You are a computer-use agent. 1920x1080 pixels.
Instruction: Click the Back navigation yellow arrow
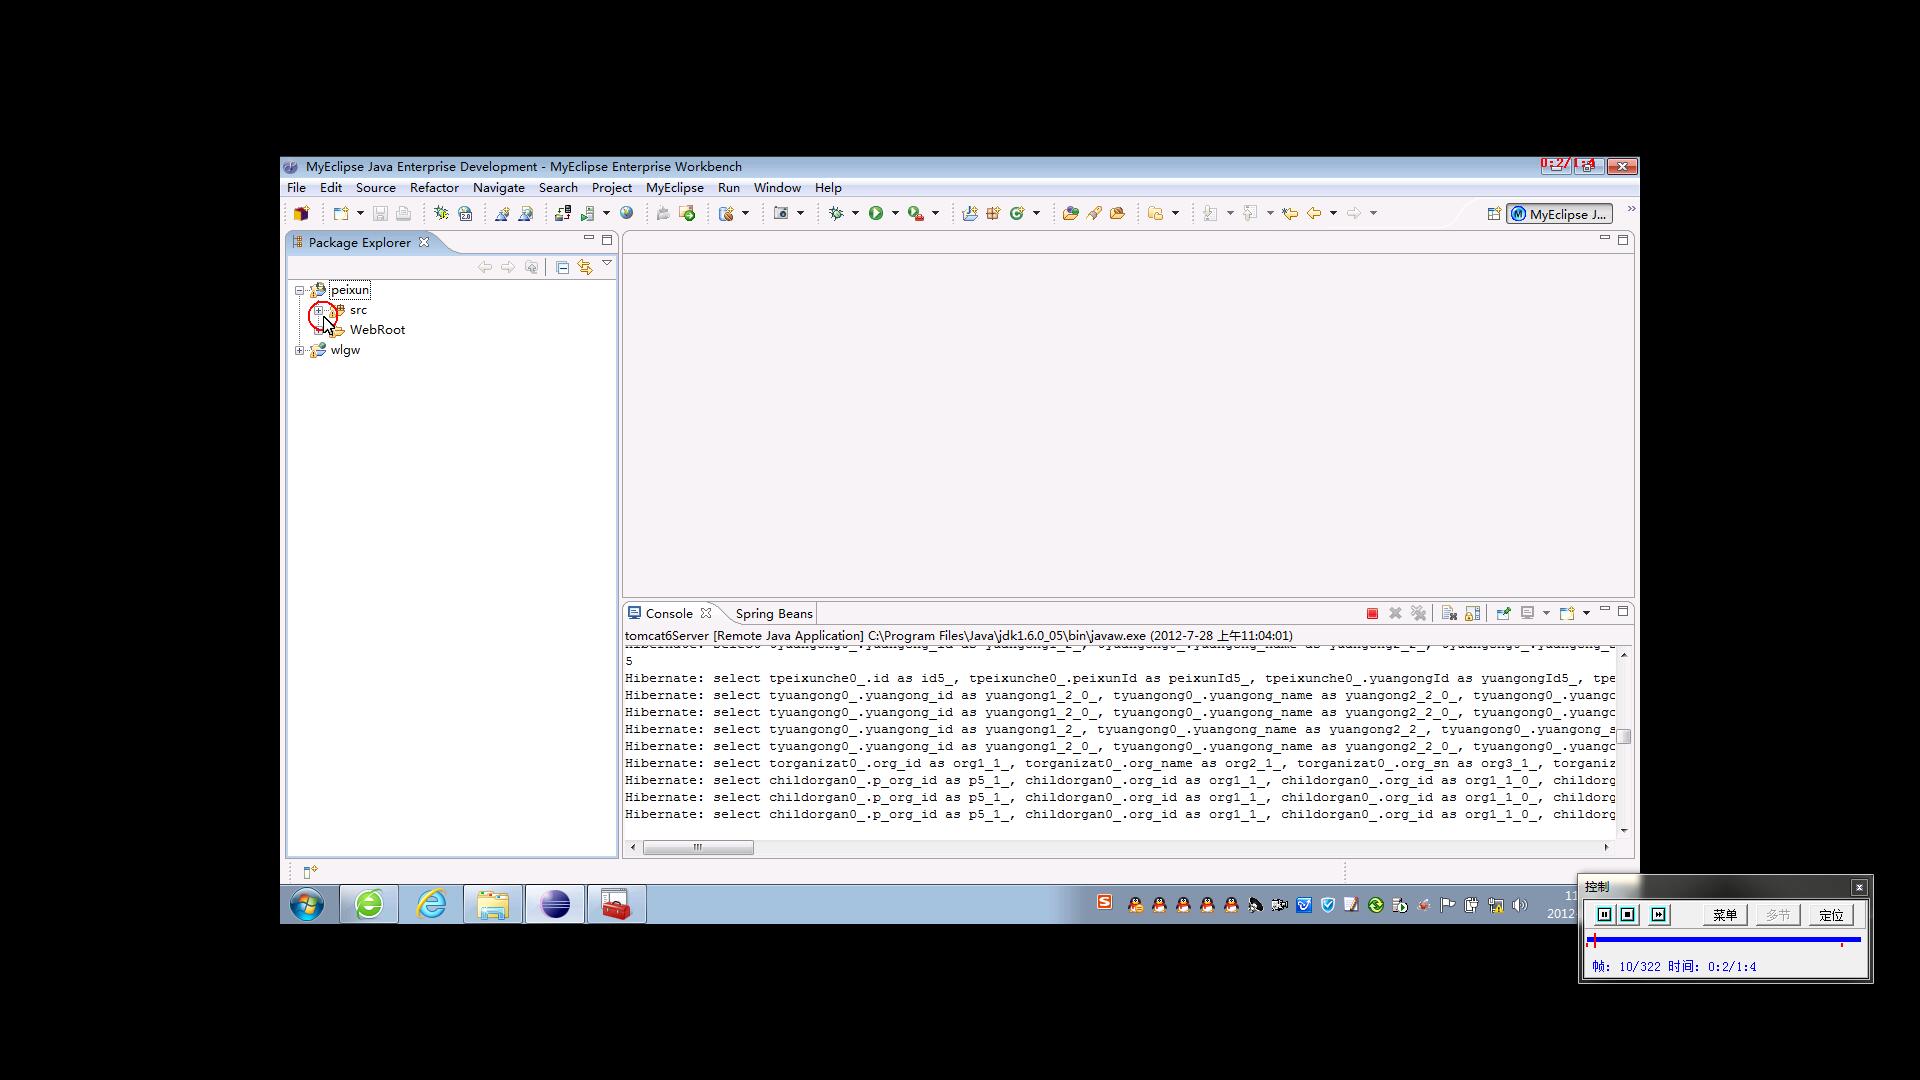1314,213
